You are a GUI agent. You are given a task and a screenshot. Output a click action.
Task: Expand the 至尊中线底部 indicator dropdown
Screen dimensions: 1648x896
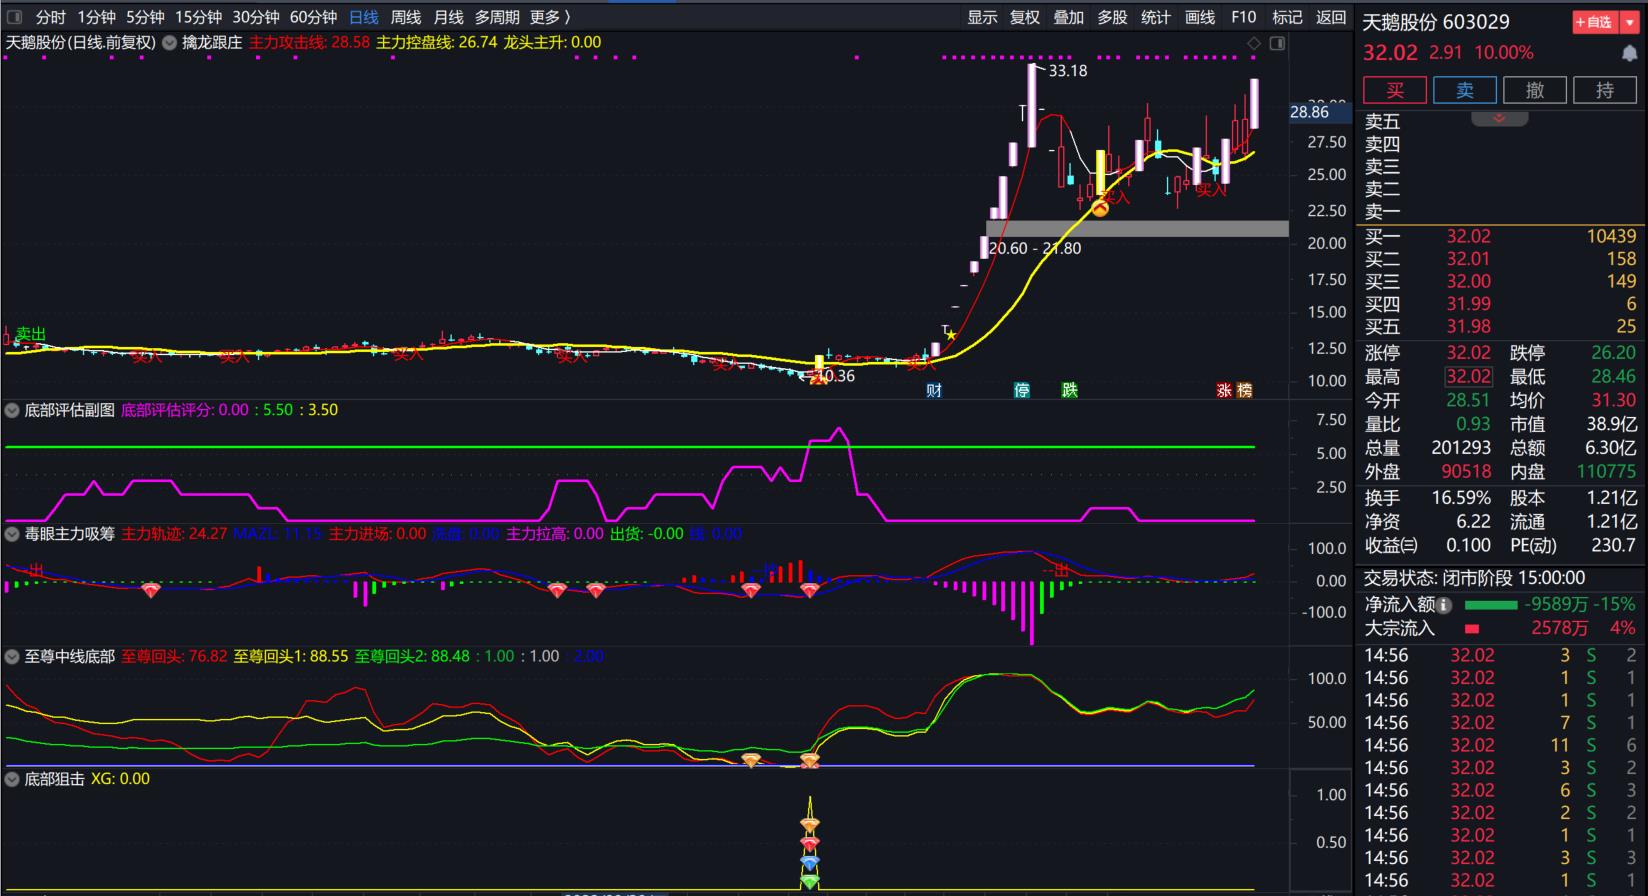click(12, 657)
